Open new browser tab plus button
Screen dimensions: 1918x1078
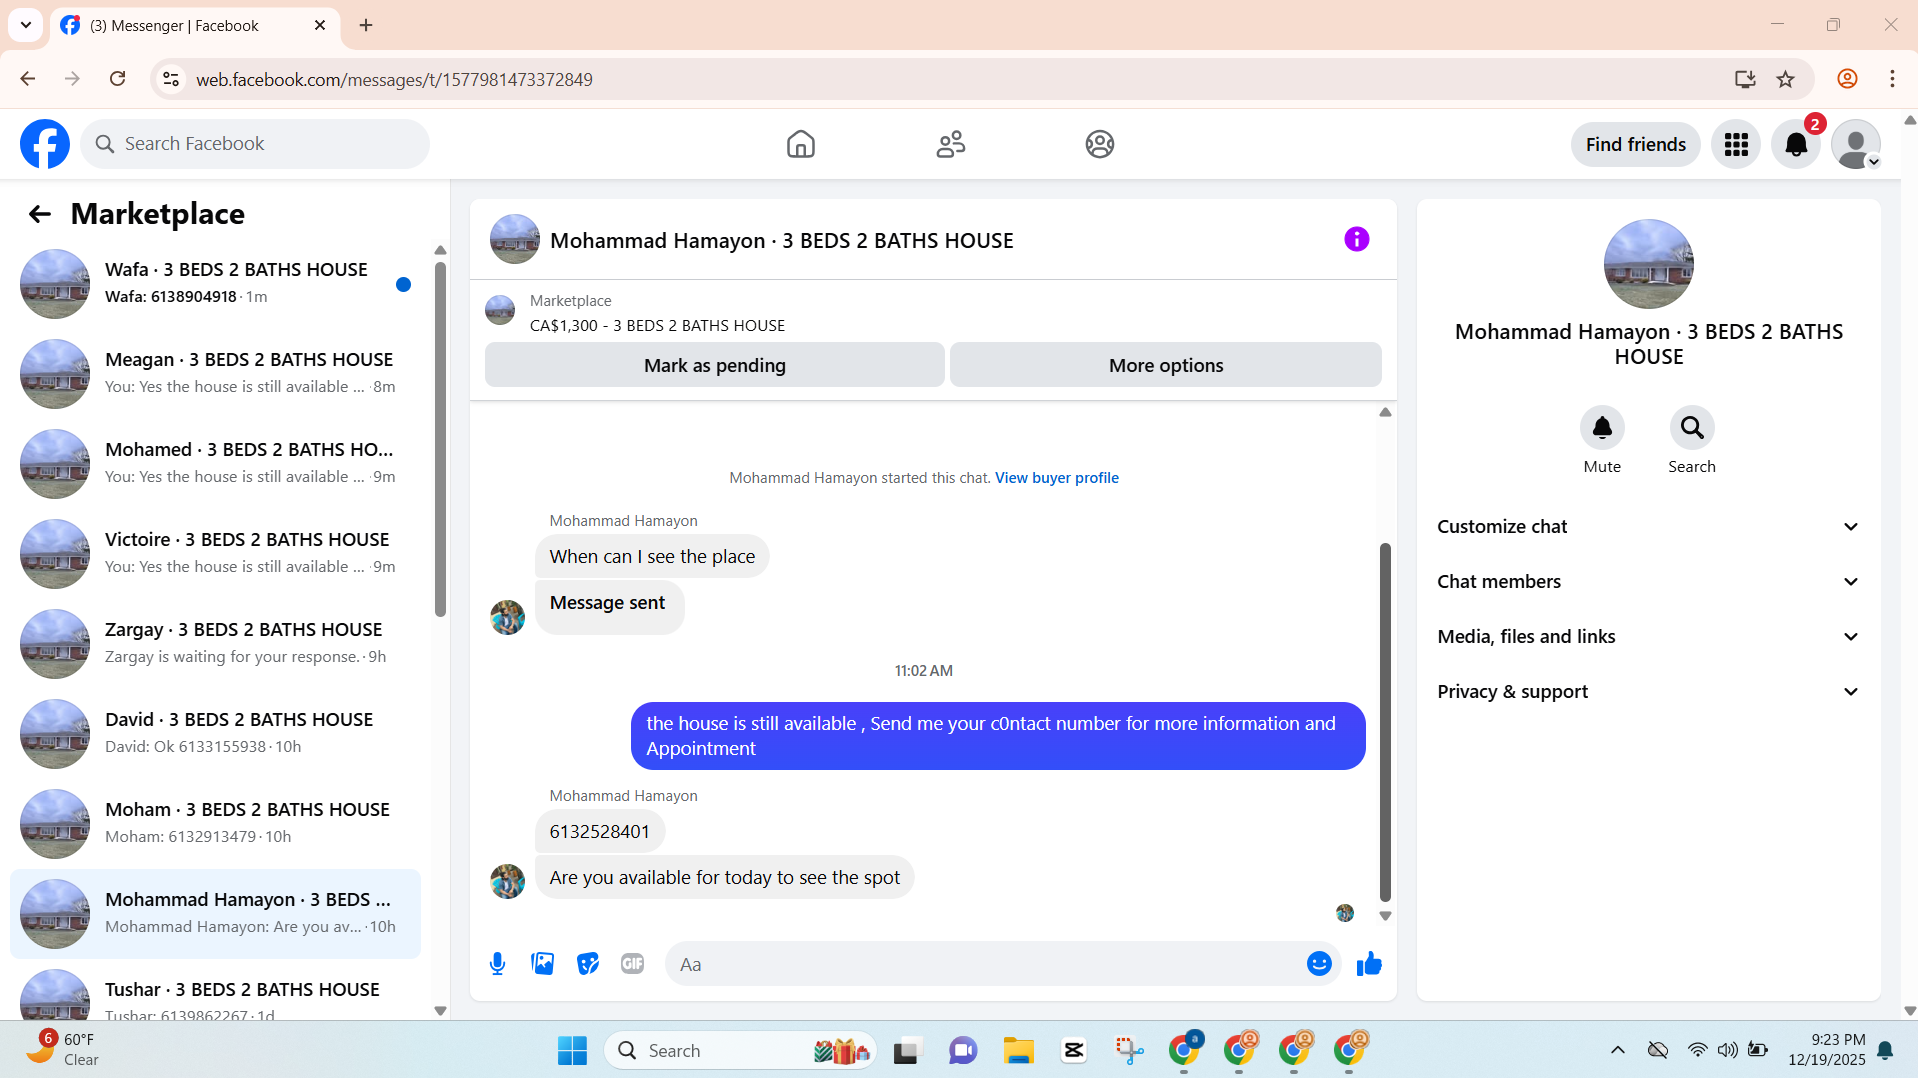pos(366,25)
